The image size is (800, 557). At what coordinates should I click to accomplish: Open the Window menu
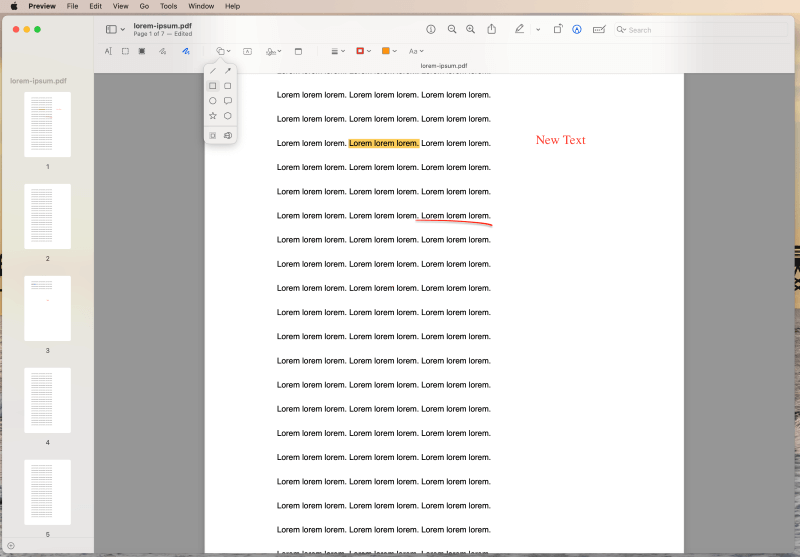201,6
